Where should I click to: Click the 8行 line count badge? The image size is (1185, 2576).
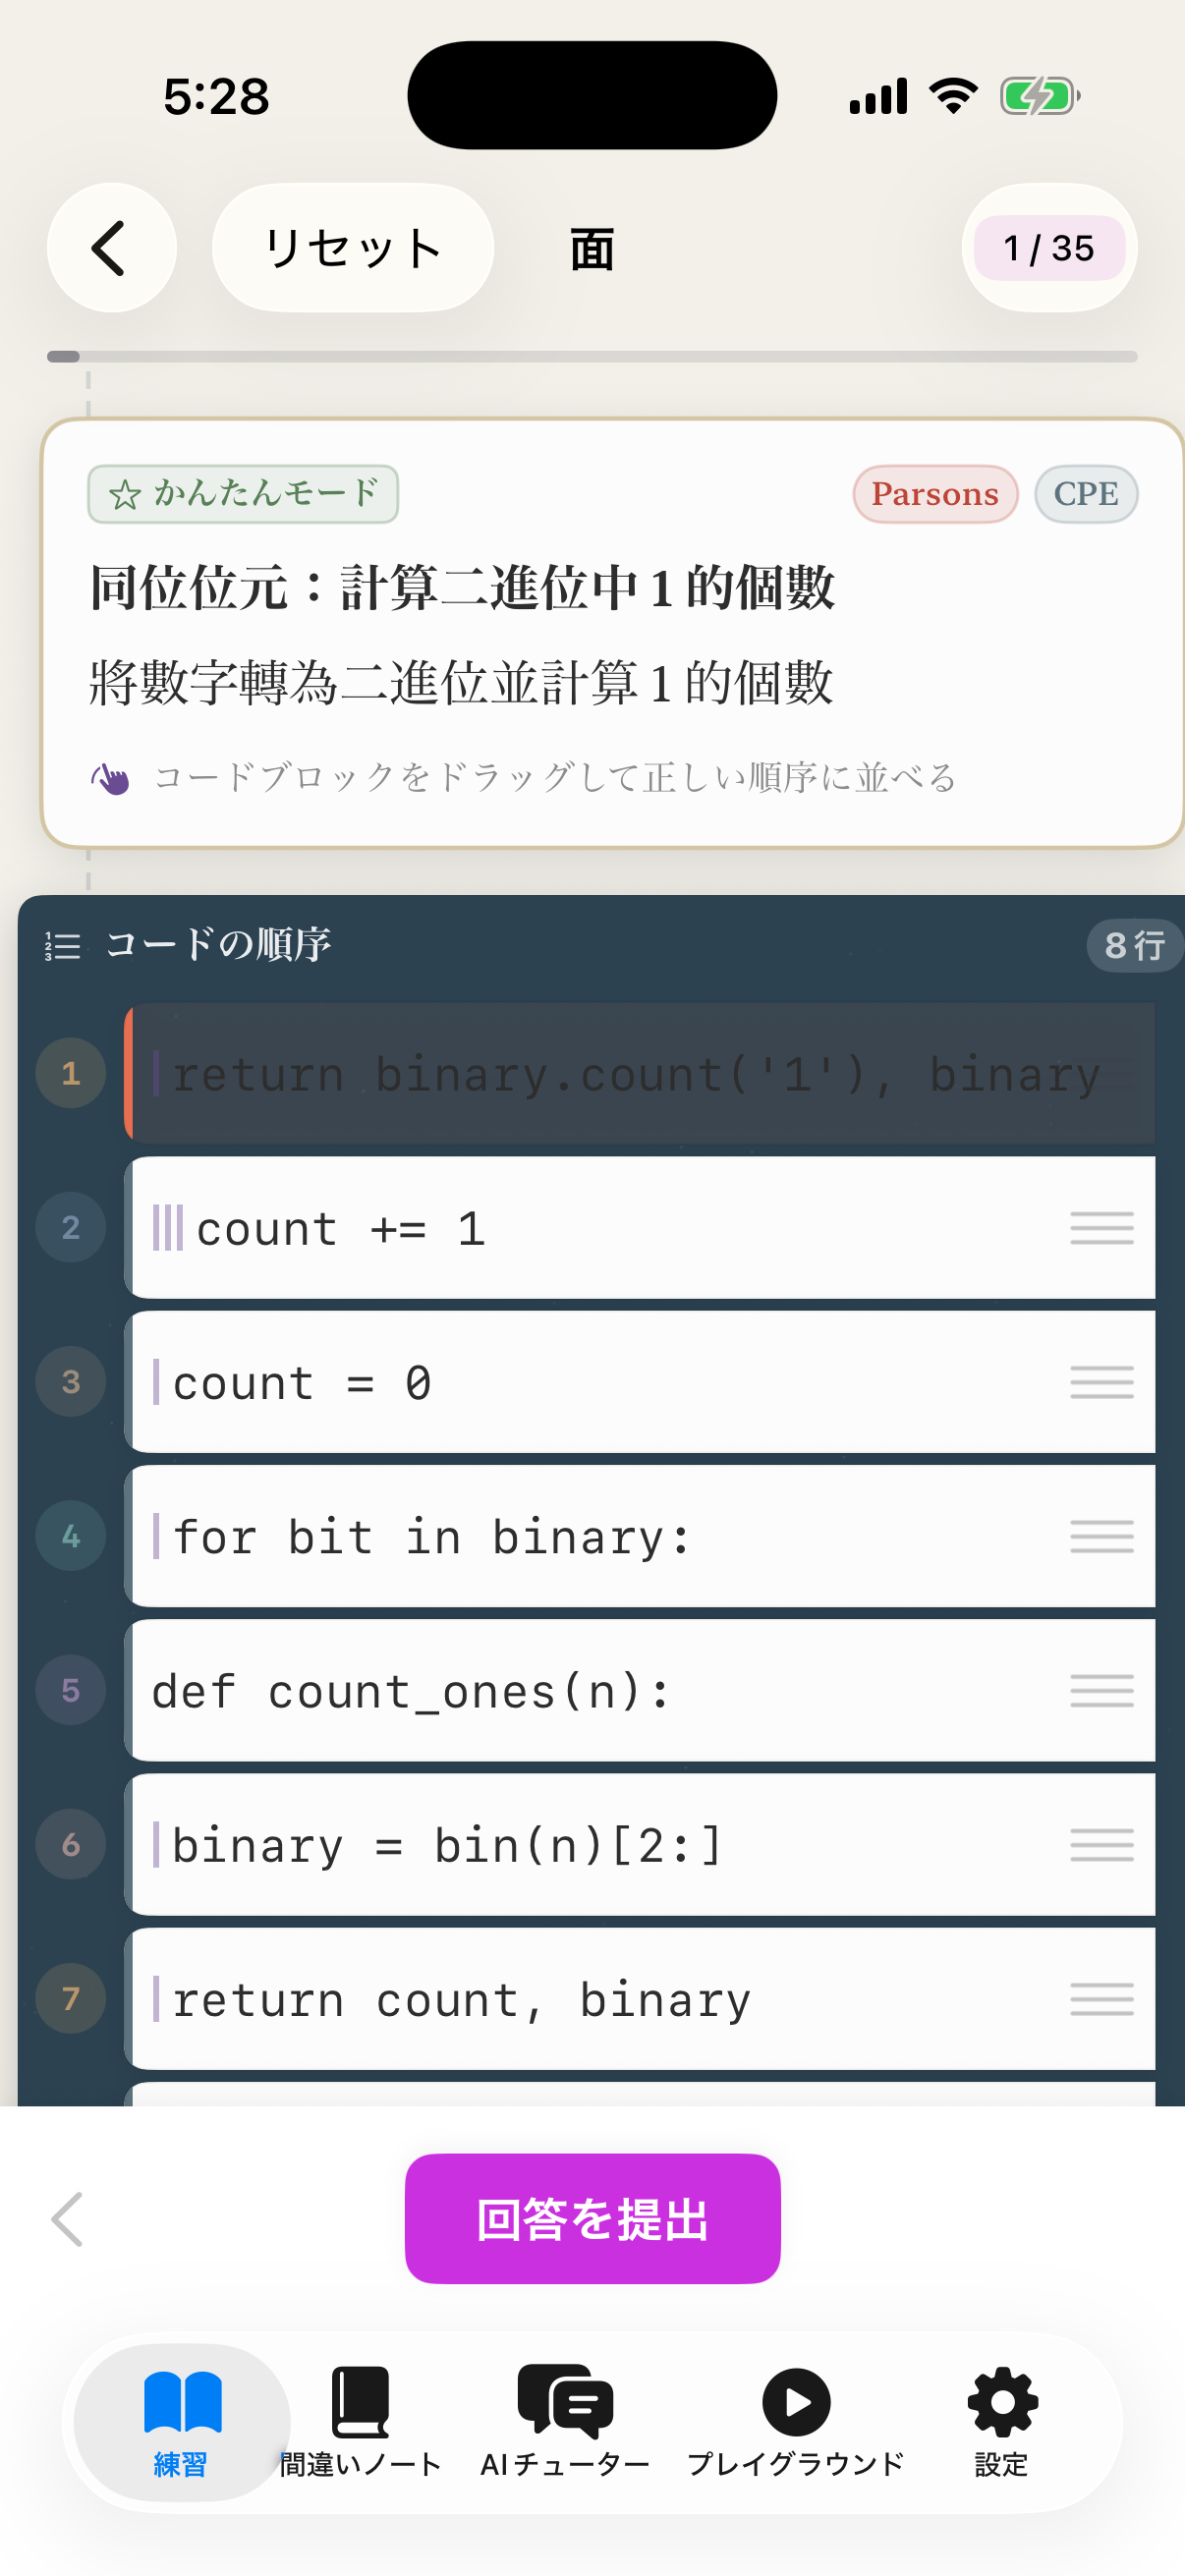click(x=1134, y=945)
